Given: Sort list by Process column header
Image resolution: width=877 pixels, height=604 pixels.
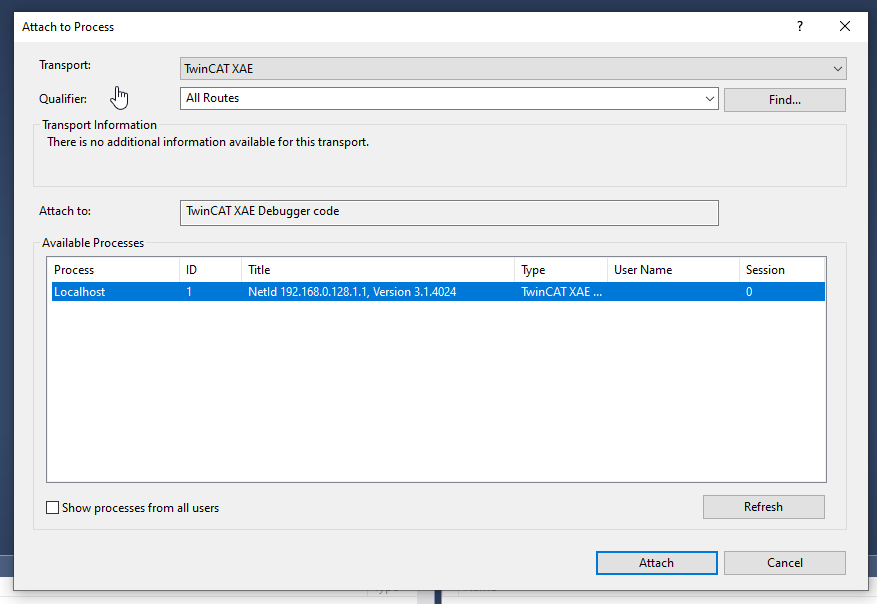Looking at the screenshot, I should [x=113, y=270].
